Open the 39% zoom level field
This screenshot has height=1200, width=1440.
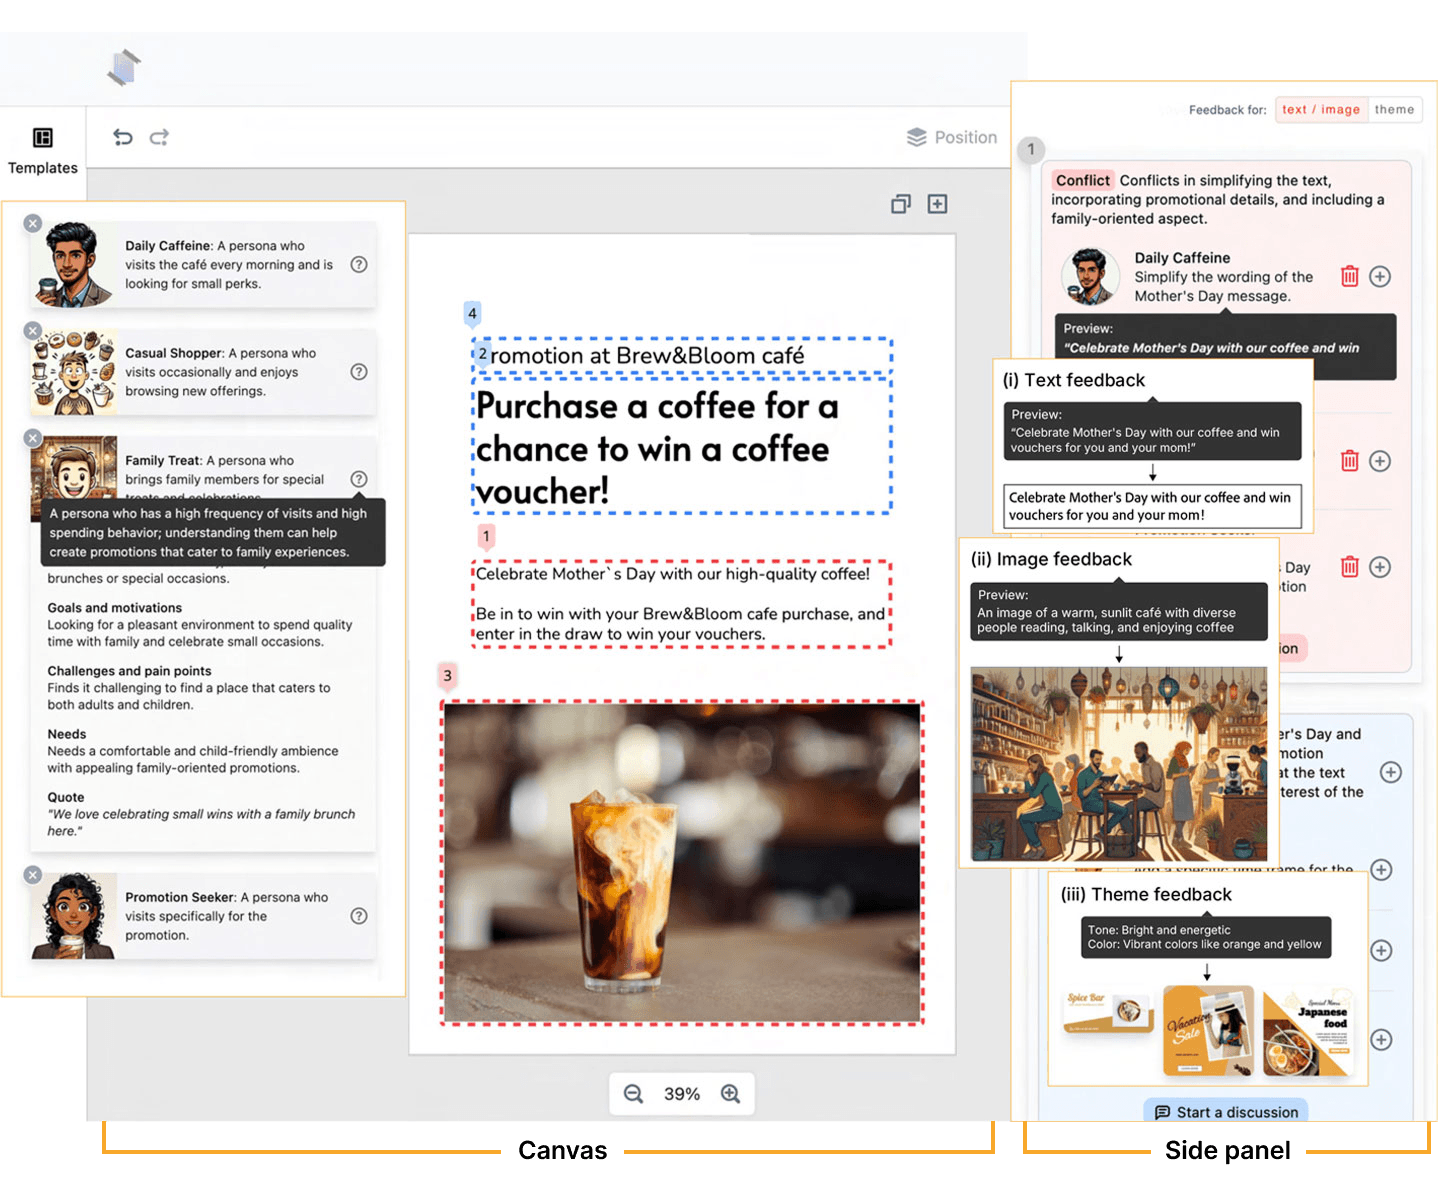682,1094
